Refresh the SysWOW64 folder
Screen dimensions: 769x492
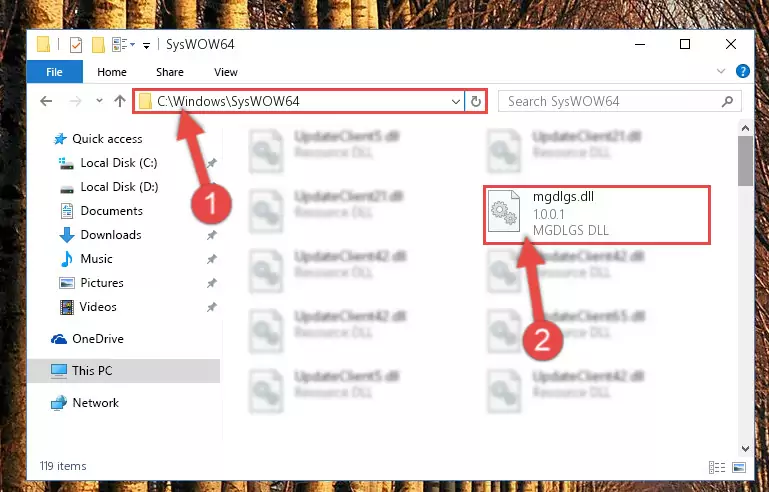[x=476, y=102]
